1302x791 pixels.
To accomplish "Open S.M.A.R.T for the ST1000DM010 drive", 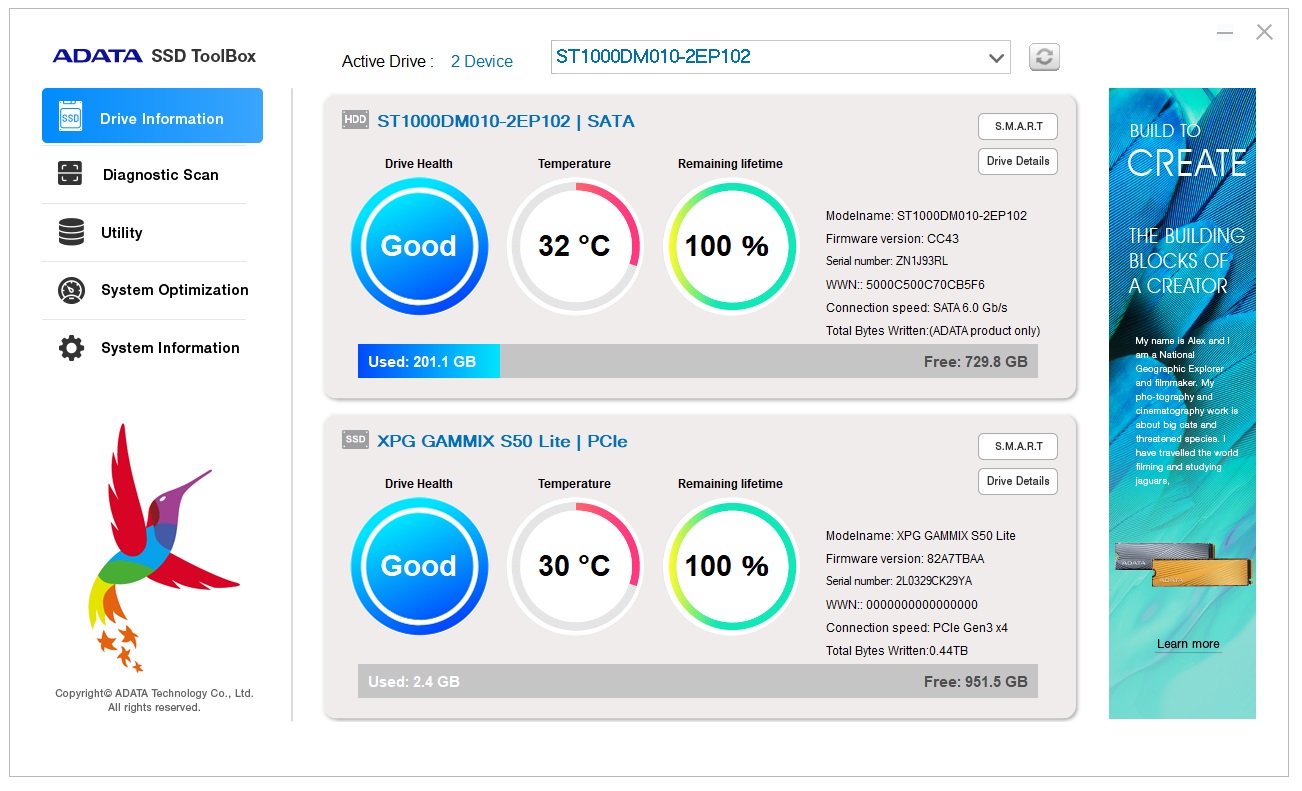I will [1017, 127].
